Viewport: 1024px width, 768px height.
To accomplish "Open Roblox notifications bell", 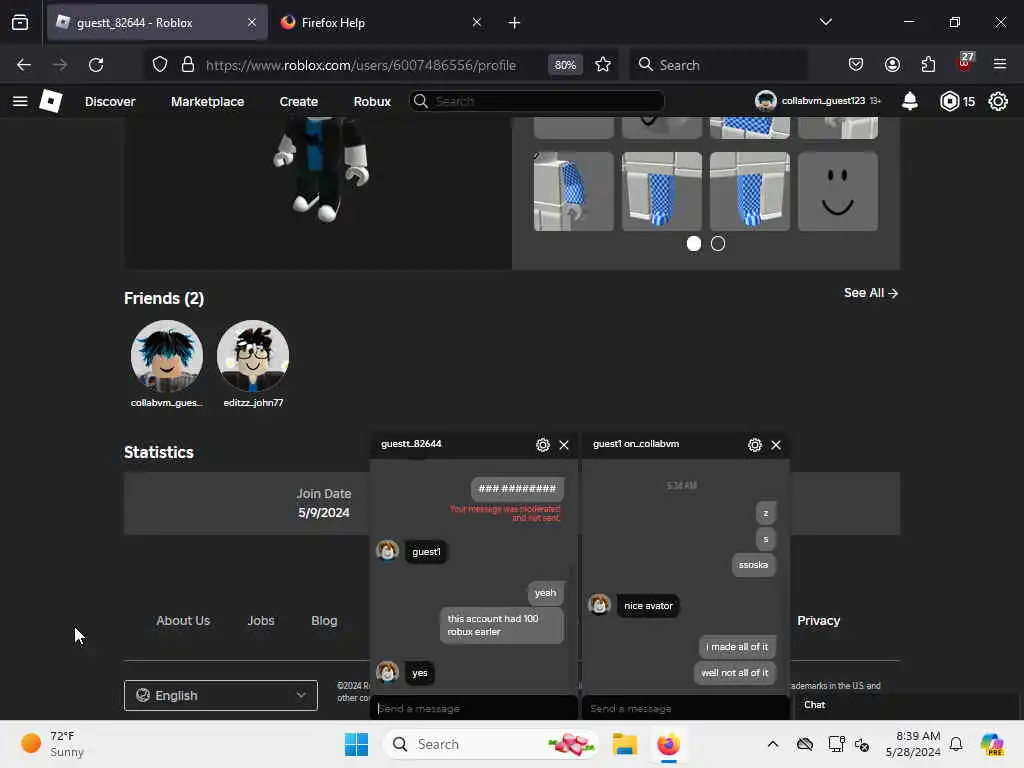I will click(x=910, y=101).
